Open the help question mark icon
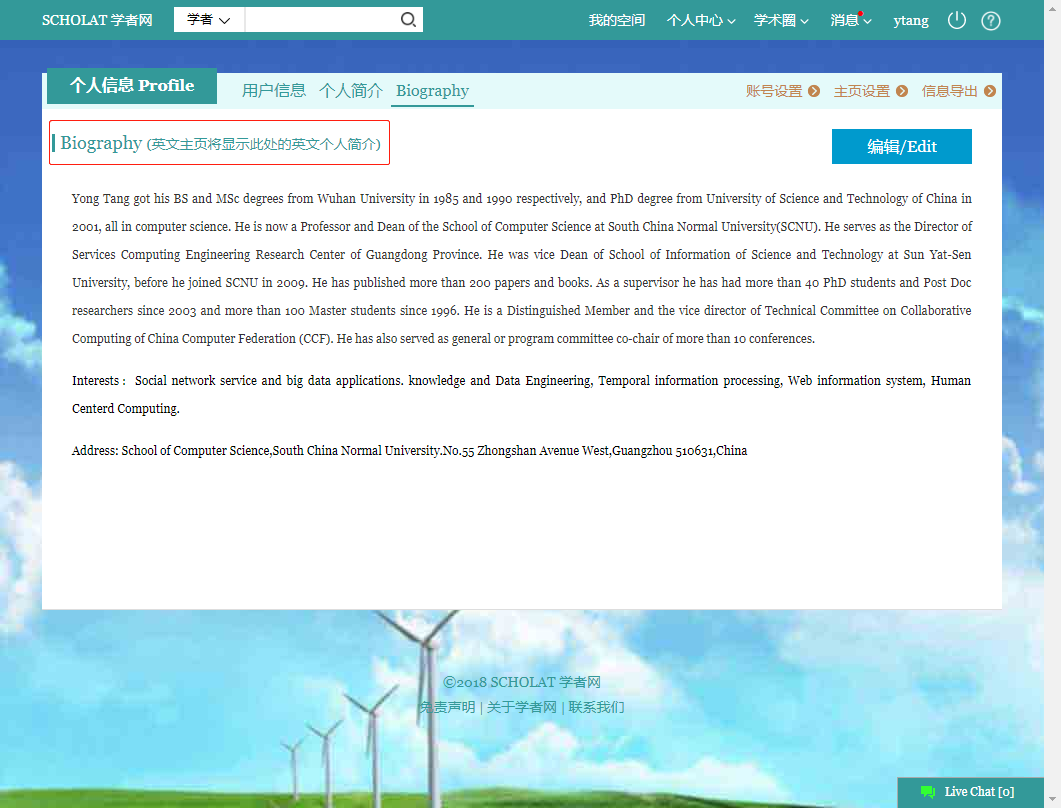The width and height of the screenshot is (1061, 808). (991, 20)
